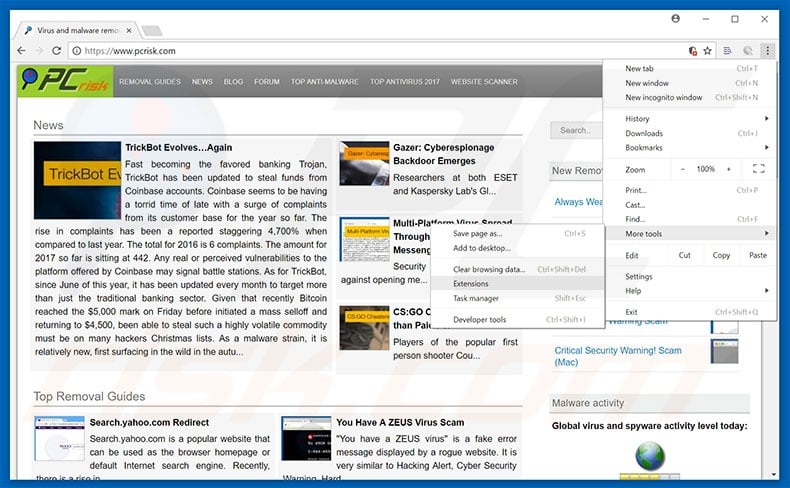The height and width of the screenshot is (488, 790).
Task: Click the page scrollbar down arrow
Action: coord(774,474)
